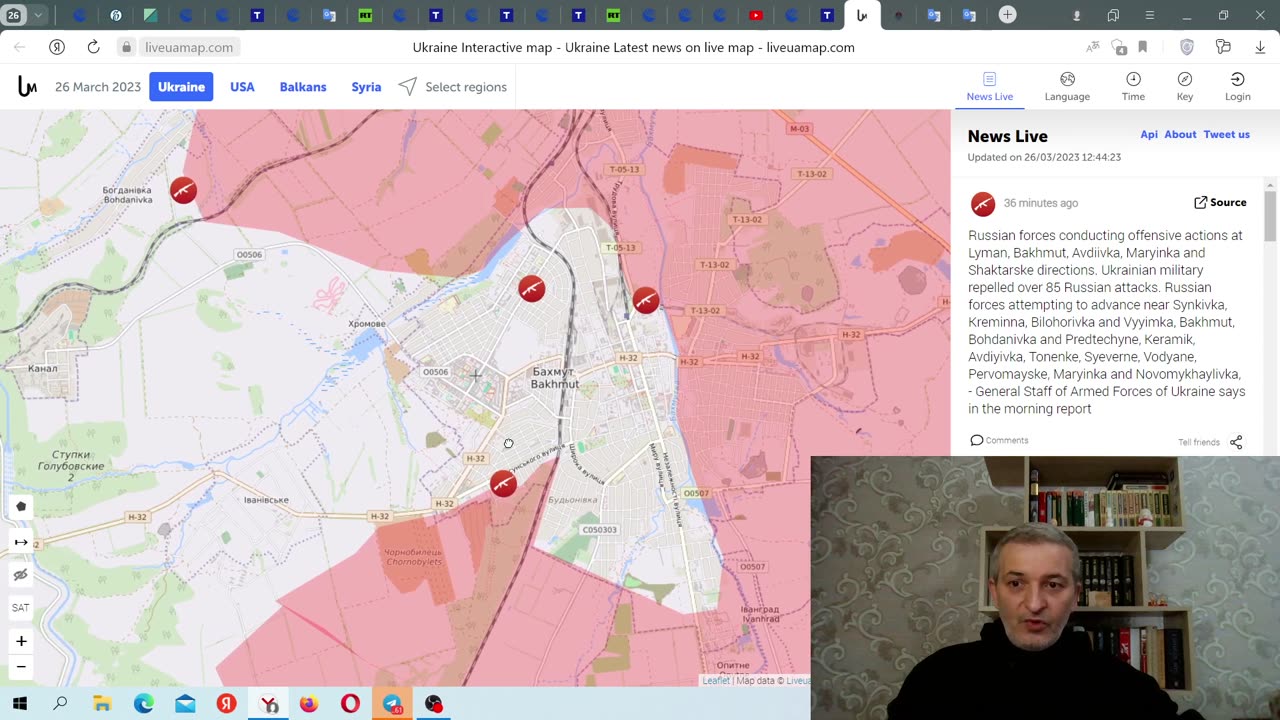Reload the page in browser

click(x=93, y=47)
